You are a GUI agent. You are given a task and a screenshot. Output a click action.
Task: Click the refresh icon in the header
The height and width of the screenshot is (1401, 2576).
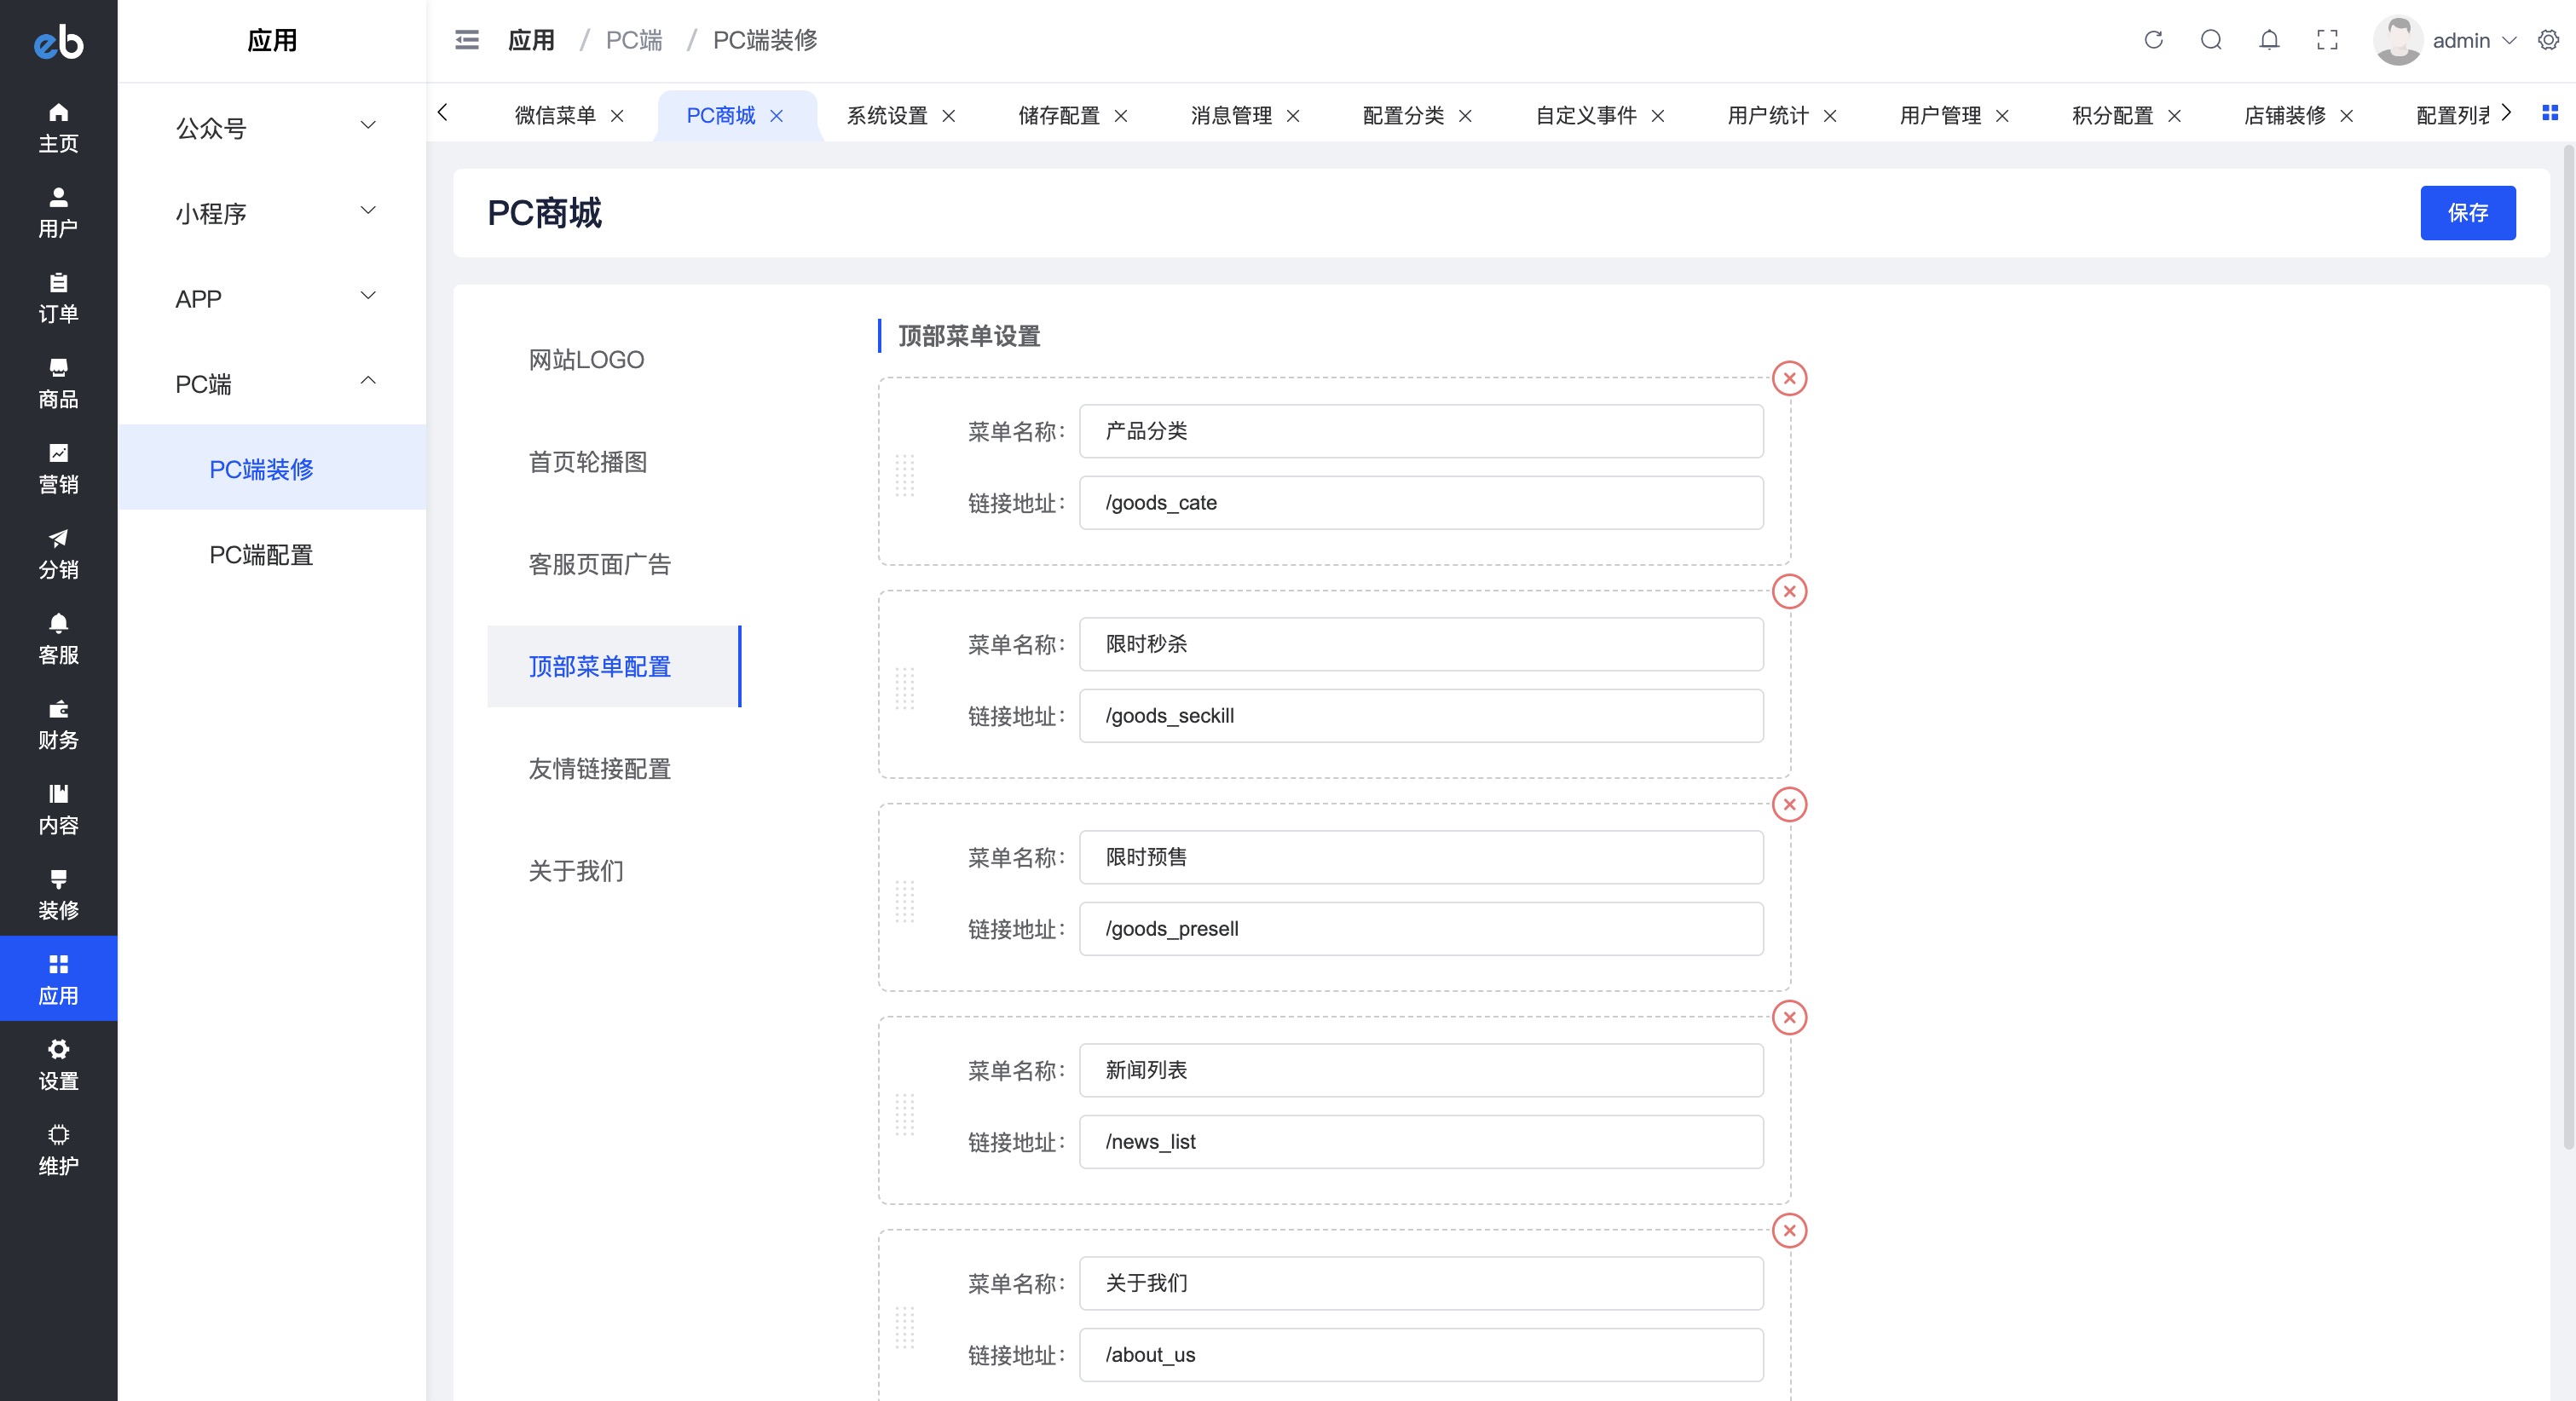2153,40
